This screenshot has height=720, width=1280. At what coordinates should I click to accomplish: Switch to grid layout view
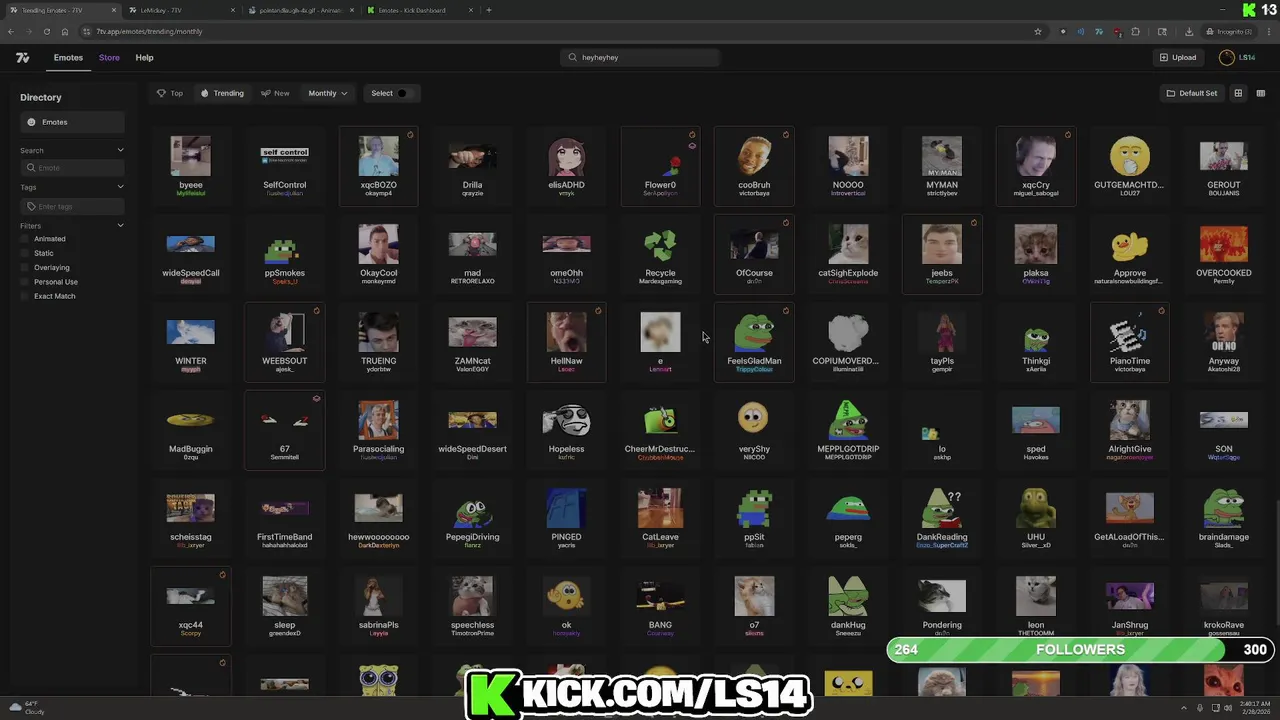point(1238,93)
